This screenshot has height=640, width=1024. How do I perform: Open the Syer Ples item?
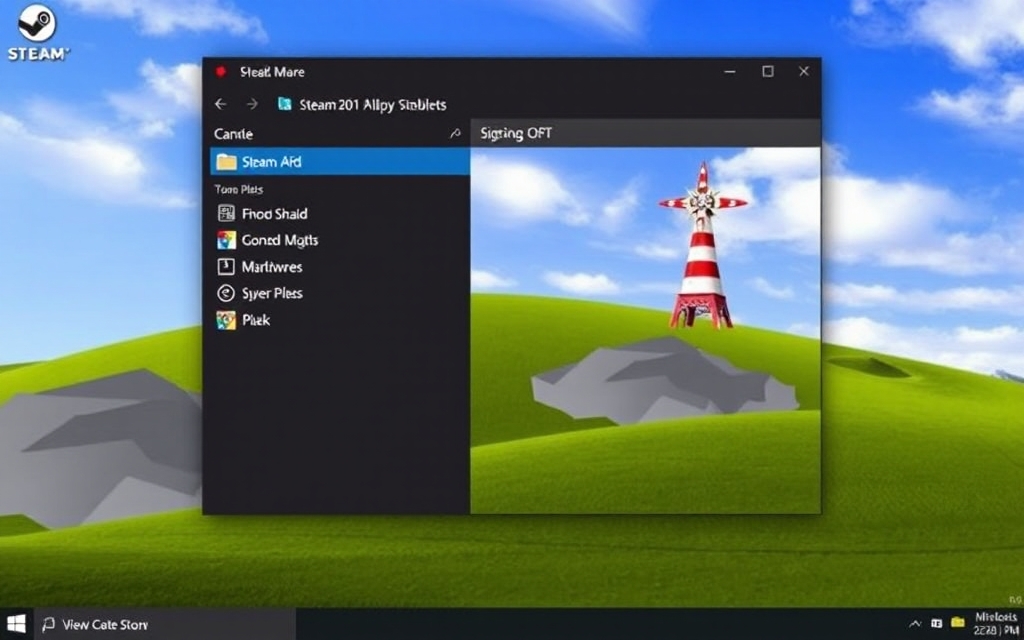coord(272,293)
